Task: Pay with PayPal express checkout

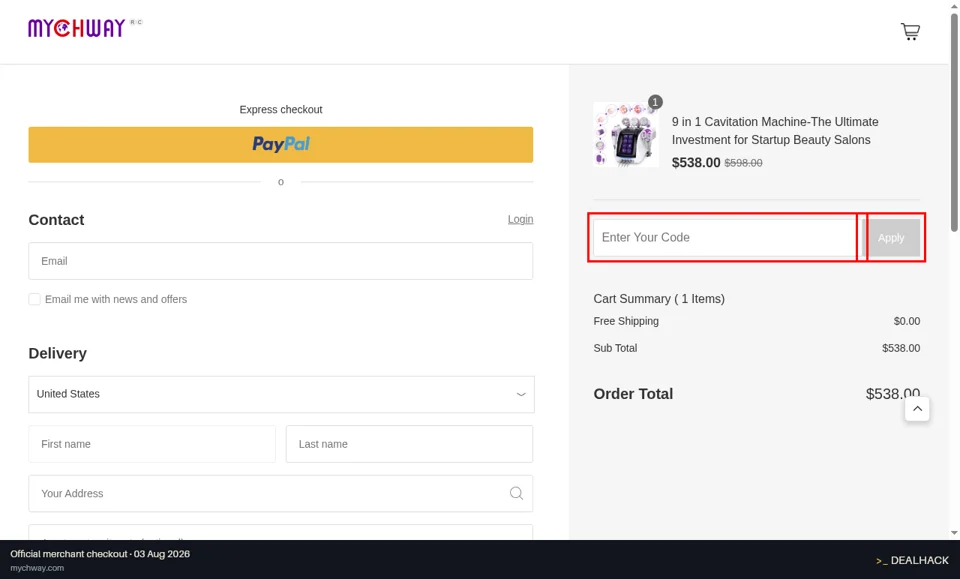Action: pyautogui.click(x=280, y=144)
